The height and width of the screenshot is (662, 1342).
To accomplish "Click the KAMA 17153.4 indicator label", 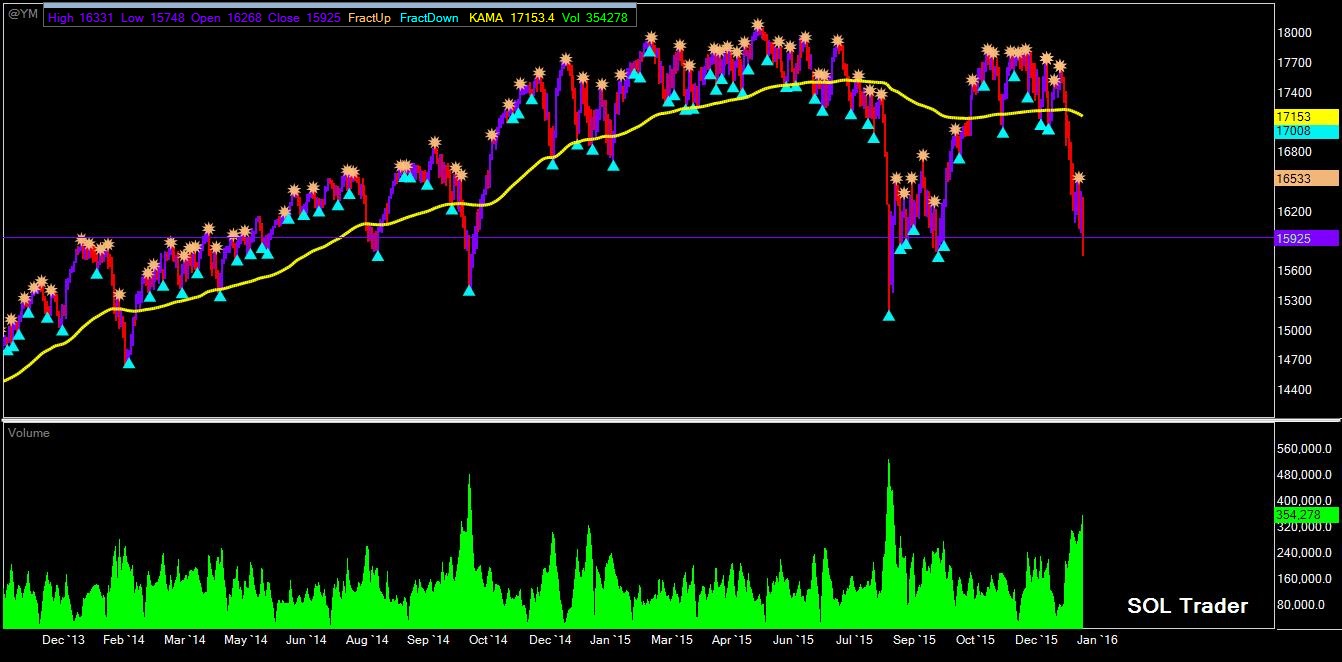I will [513, 16].
